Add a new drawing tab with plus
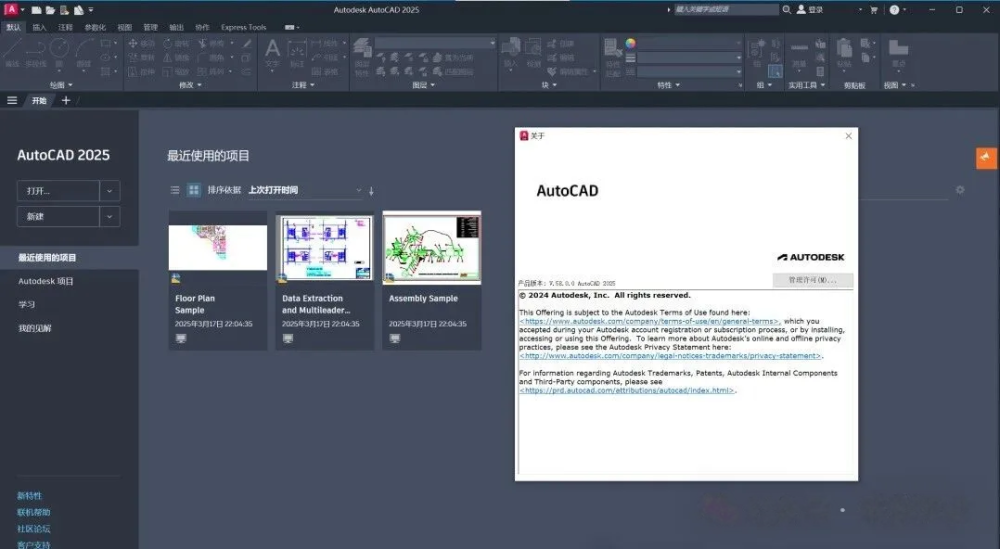 [66, 100]
